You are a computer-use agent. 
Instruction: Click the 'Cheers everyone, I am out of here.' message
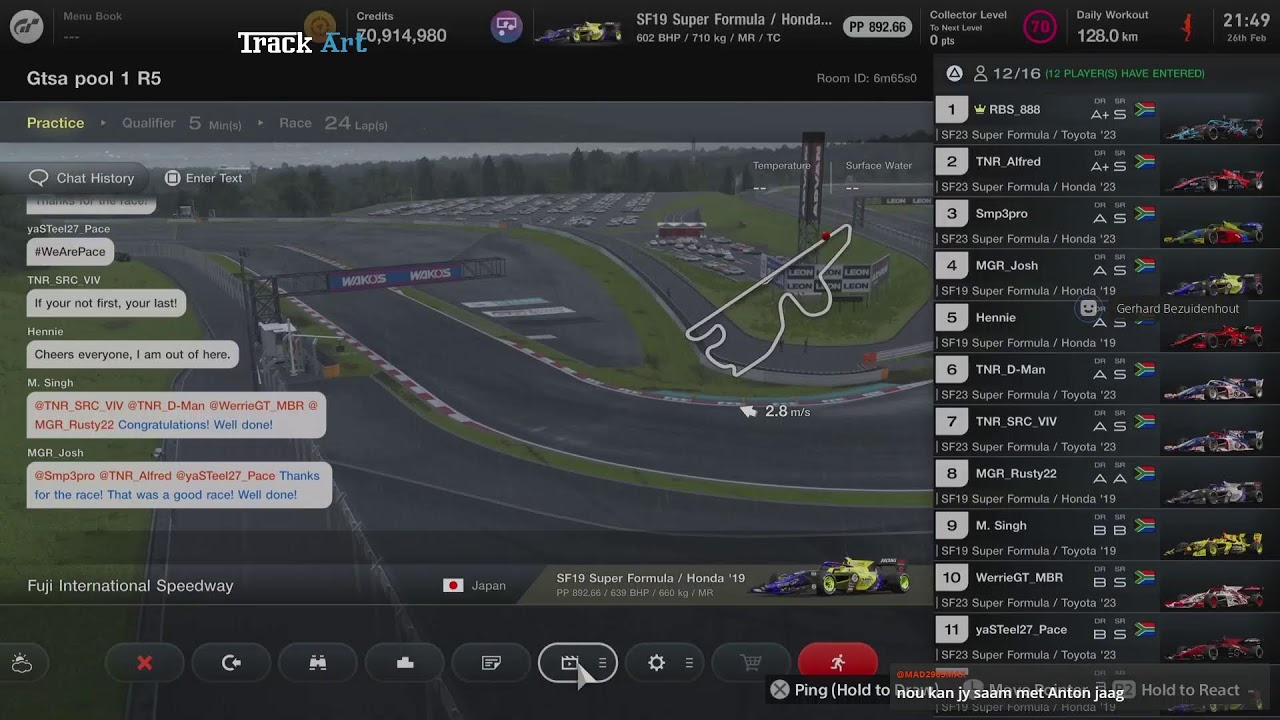click(132, 354)
